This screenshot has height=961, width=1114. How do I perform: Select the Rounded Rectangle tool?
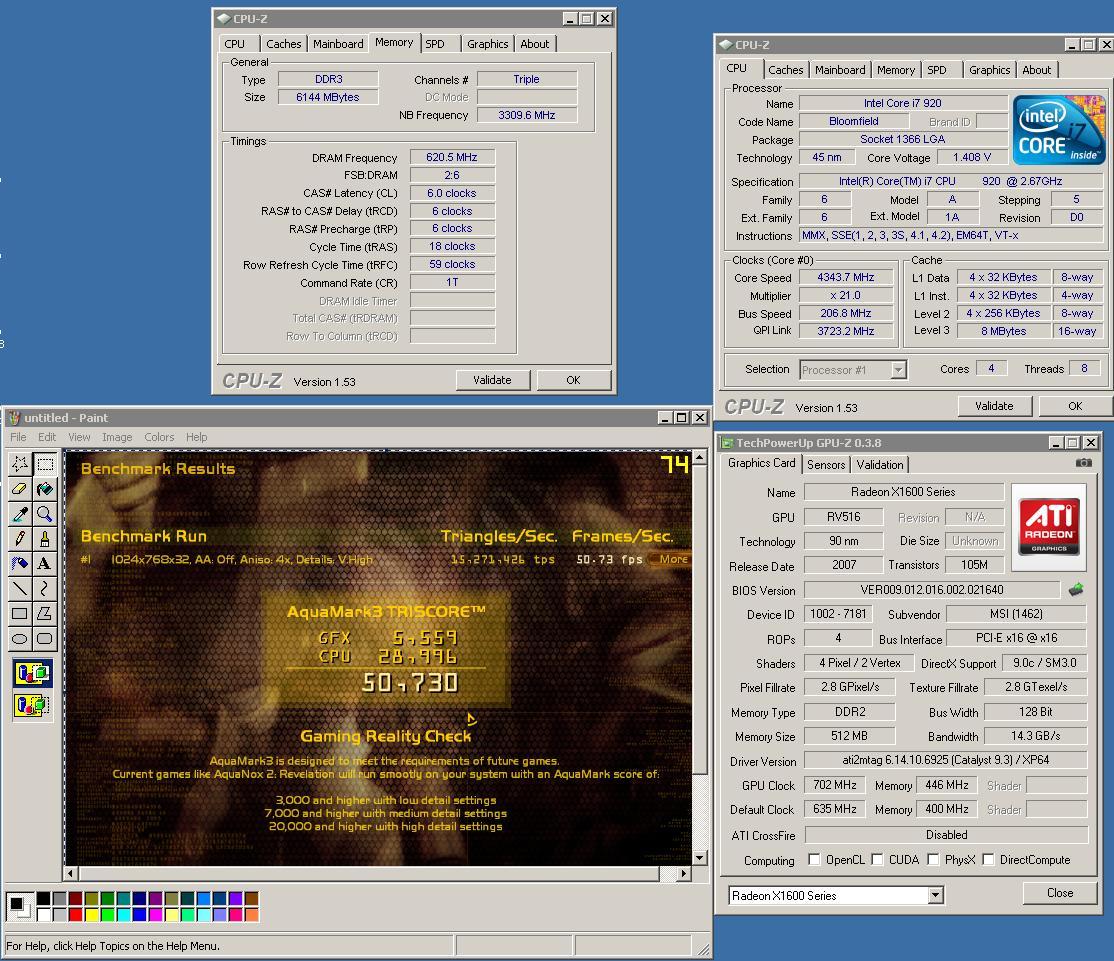tap(45, 638)
